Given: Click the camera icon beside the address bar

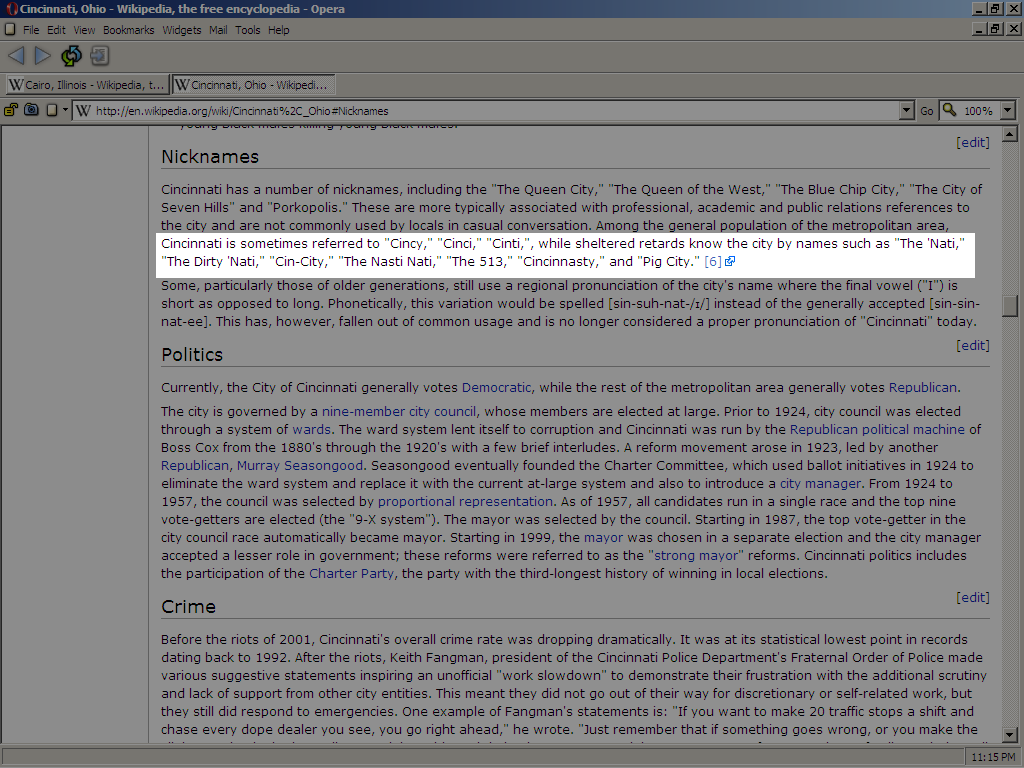Looking at the screenshot, I should point(31,110).
